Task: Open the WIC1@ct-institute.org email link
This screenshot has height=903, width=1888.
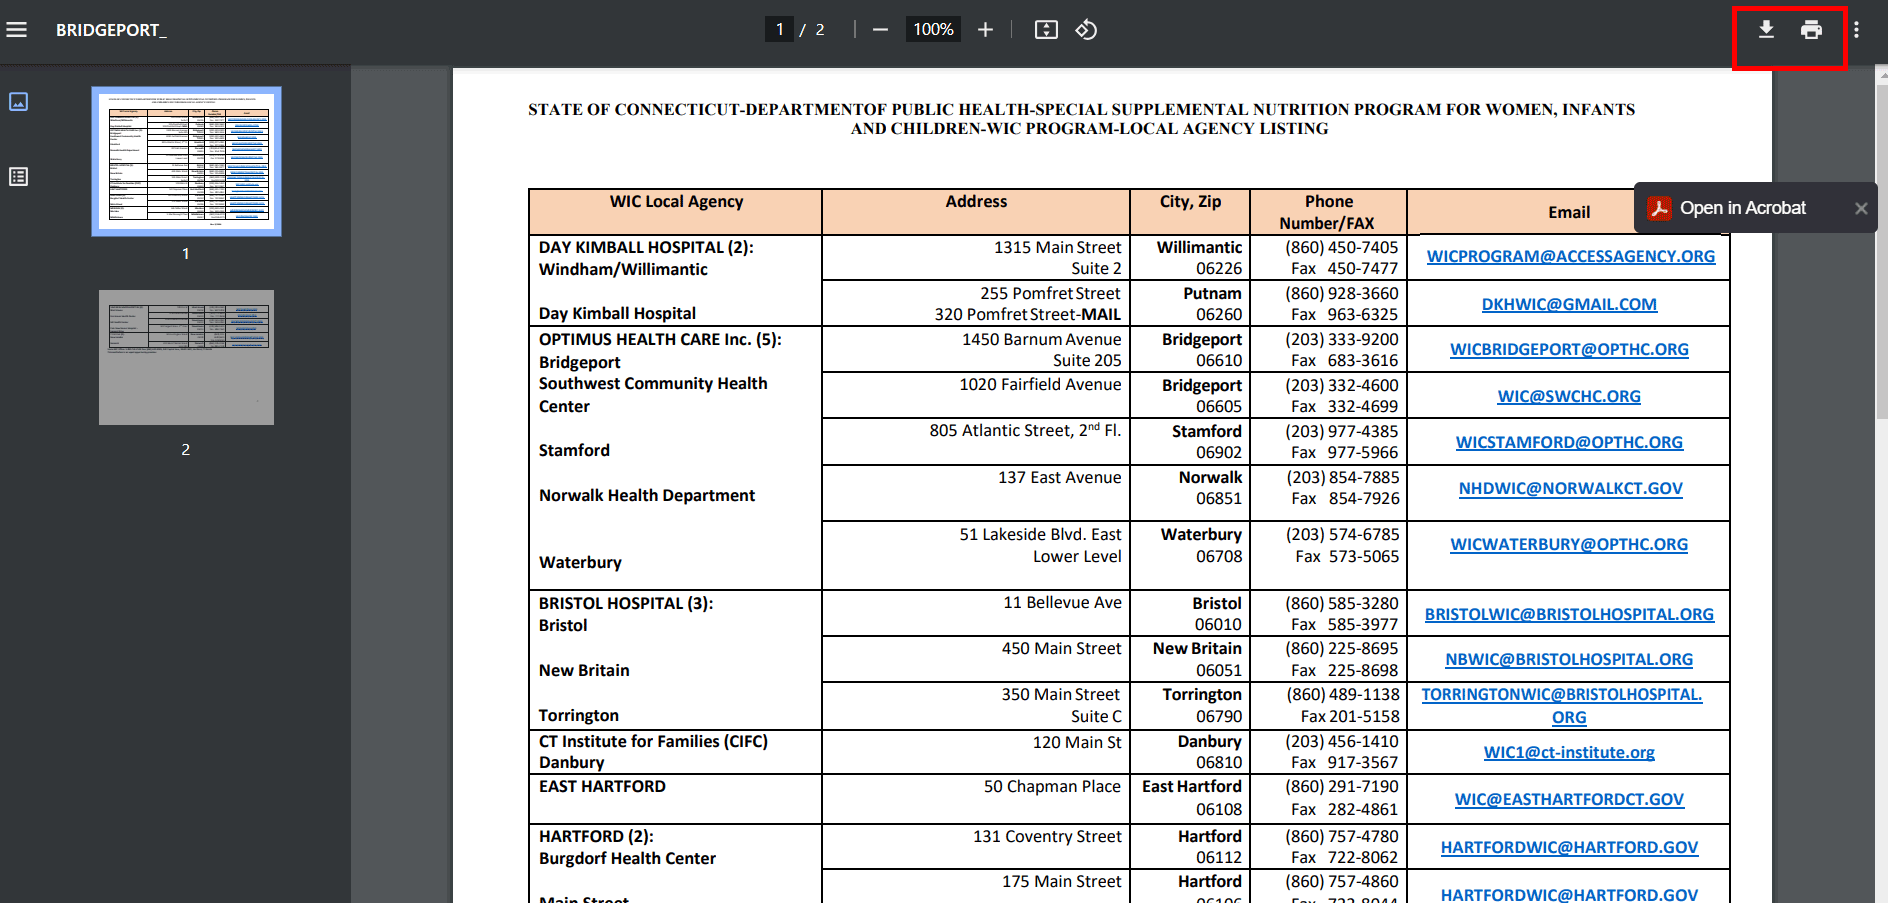Action: pos(1569,753)
